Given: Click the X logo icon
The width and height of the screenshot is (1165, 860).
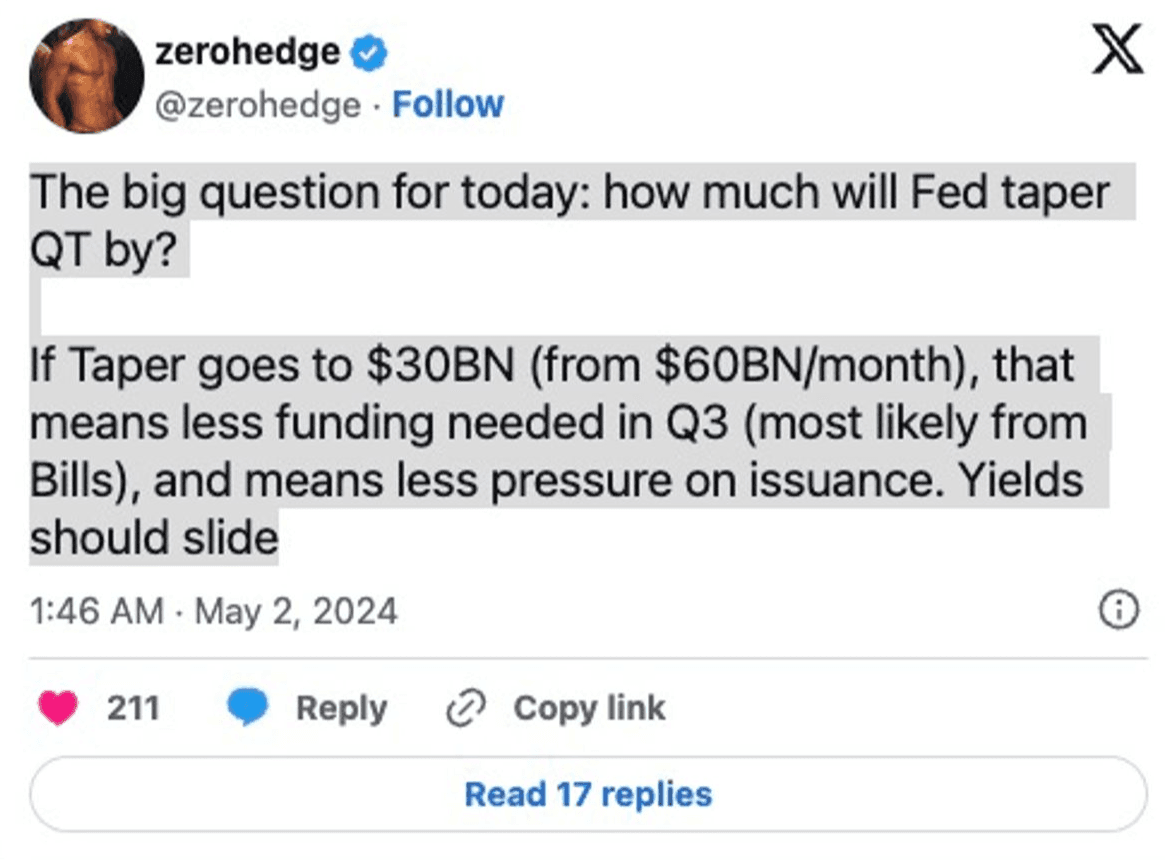Looking at the screenshot, I should pyautogui.click(x=1117, y=50).
